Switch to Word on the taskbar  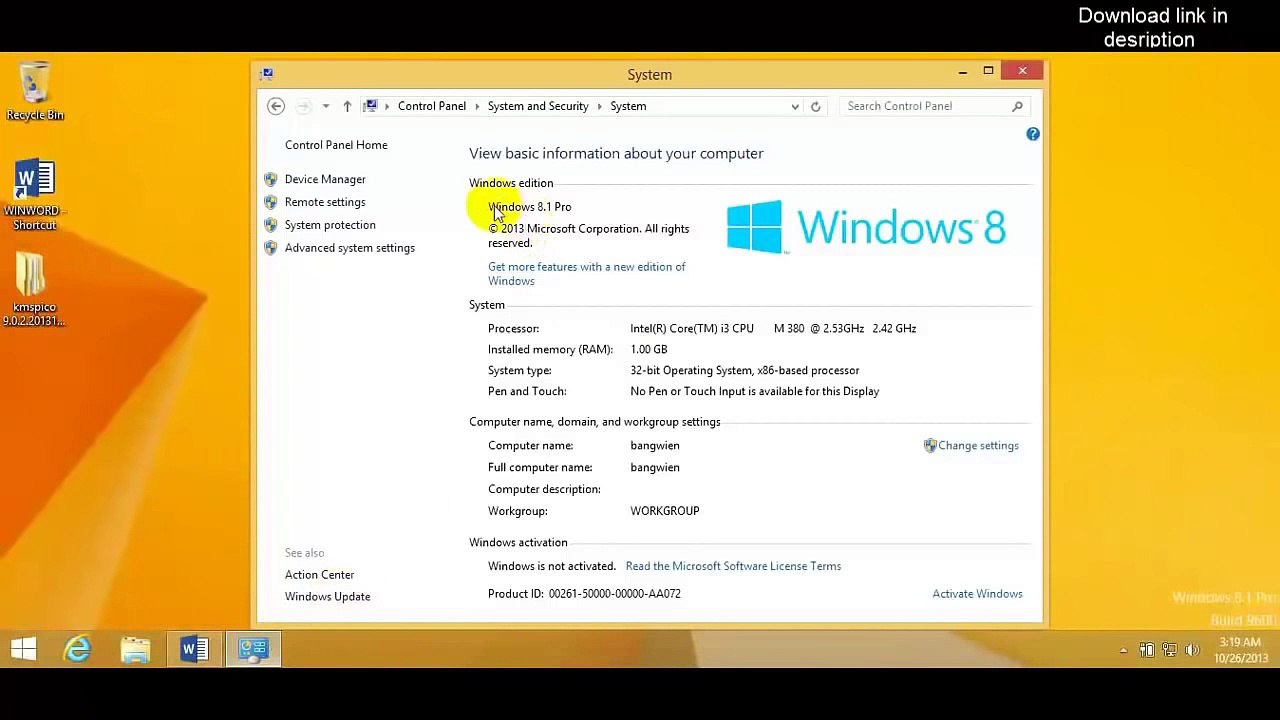[x=194, y=650]
